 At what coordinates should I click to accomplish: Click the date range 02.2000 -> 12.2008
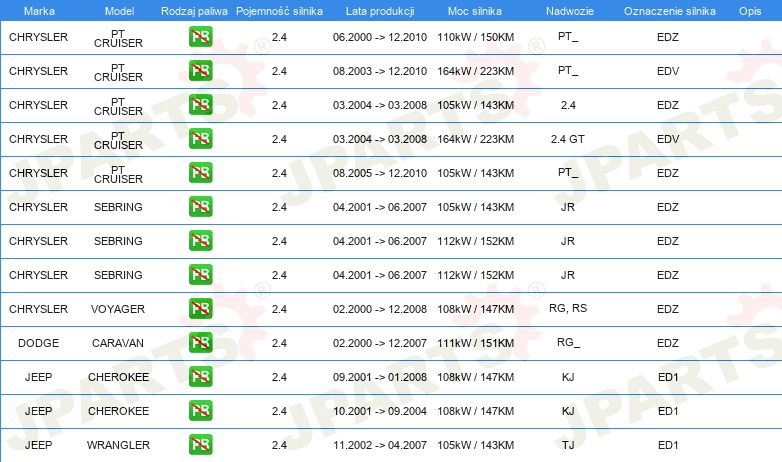coord(380,309)
